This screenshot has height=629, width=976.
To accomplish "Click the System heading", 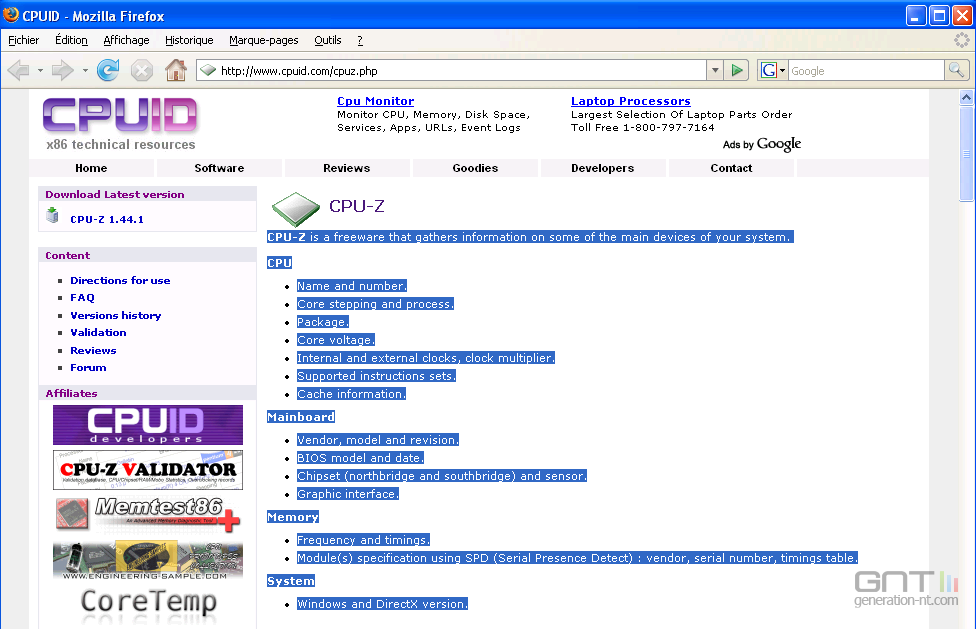I will [291, 581].
